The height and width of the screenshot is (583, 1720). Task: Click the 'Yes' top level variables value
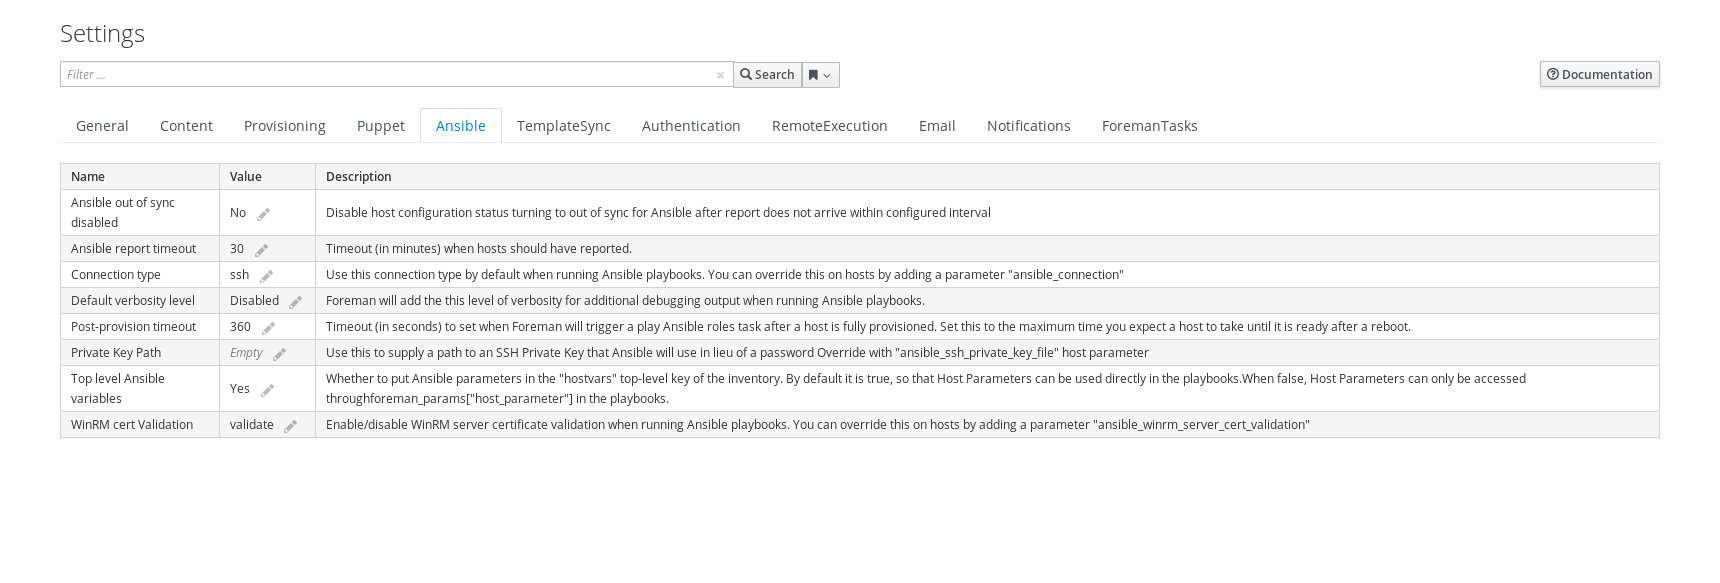pyautogui.click(x=240, y=389)
